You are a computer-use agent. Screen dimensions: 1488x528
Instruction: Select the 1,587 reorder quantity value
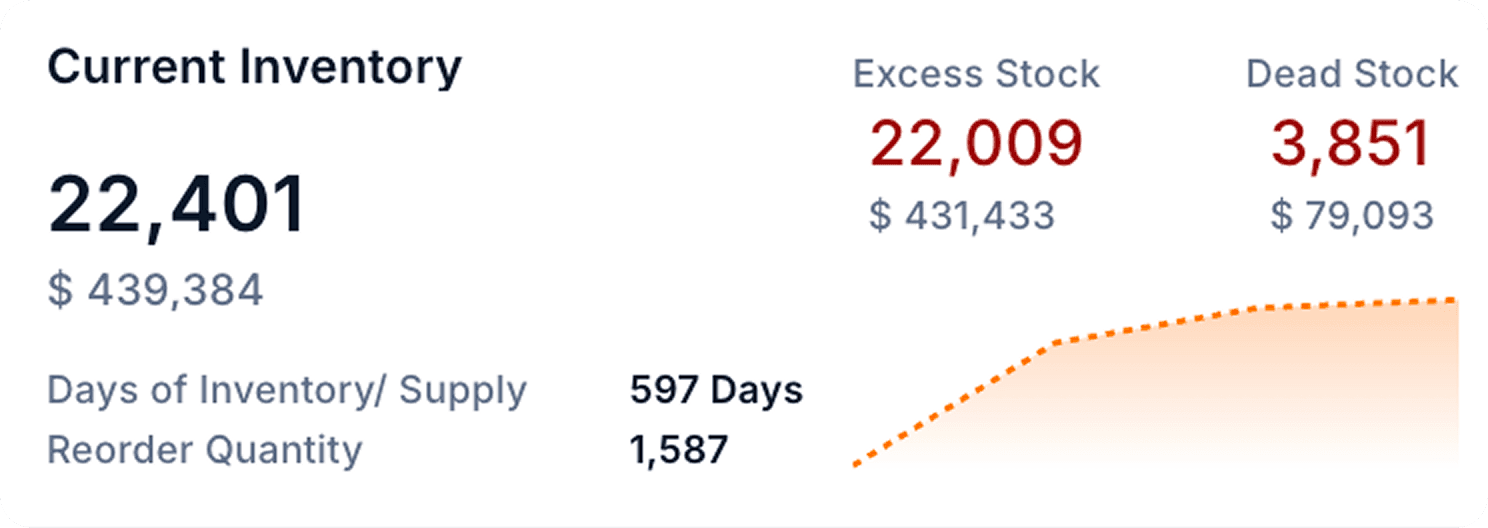[678, 450]
